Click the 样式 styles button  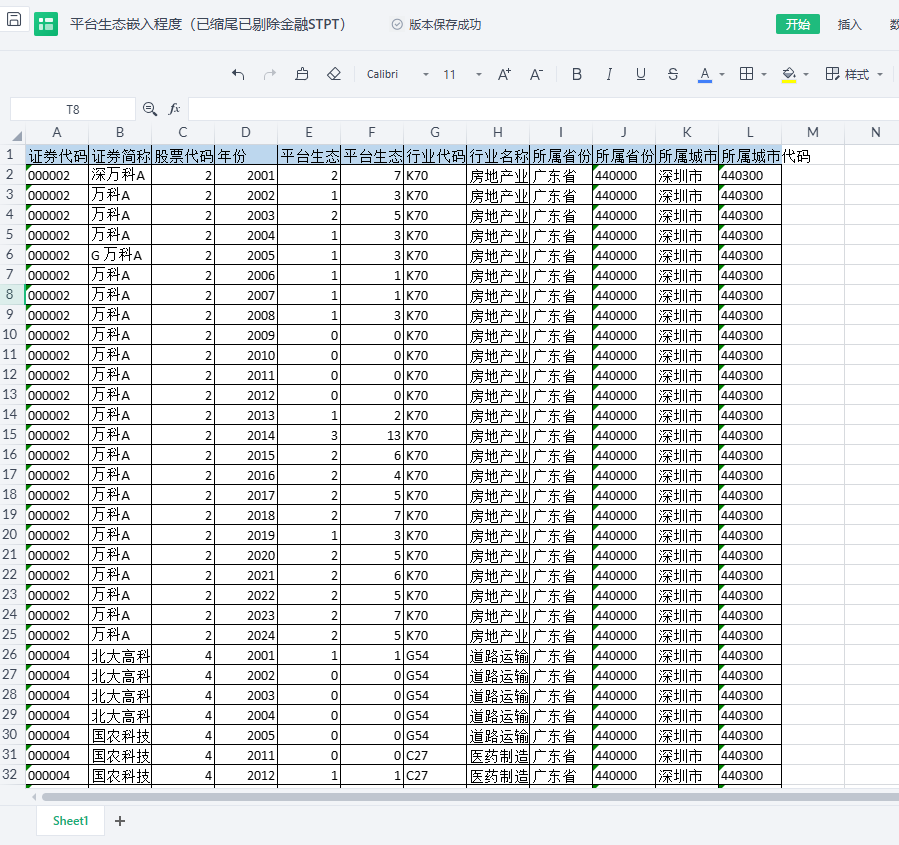coord(847,74)
